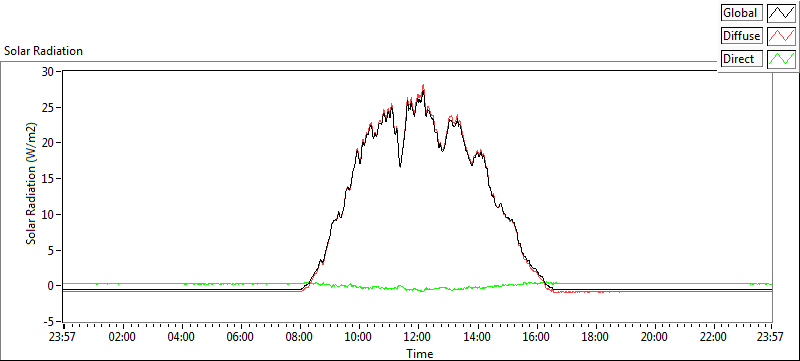Click the Time x-axis label
800x361 pixels.
coord(419,353)
